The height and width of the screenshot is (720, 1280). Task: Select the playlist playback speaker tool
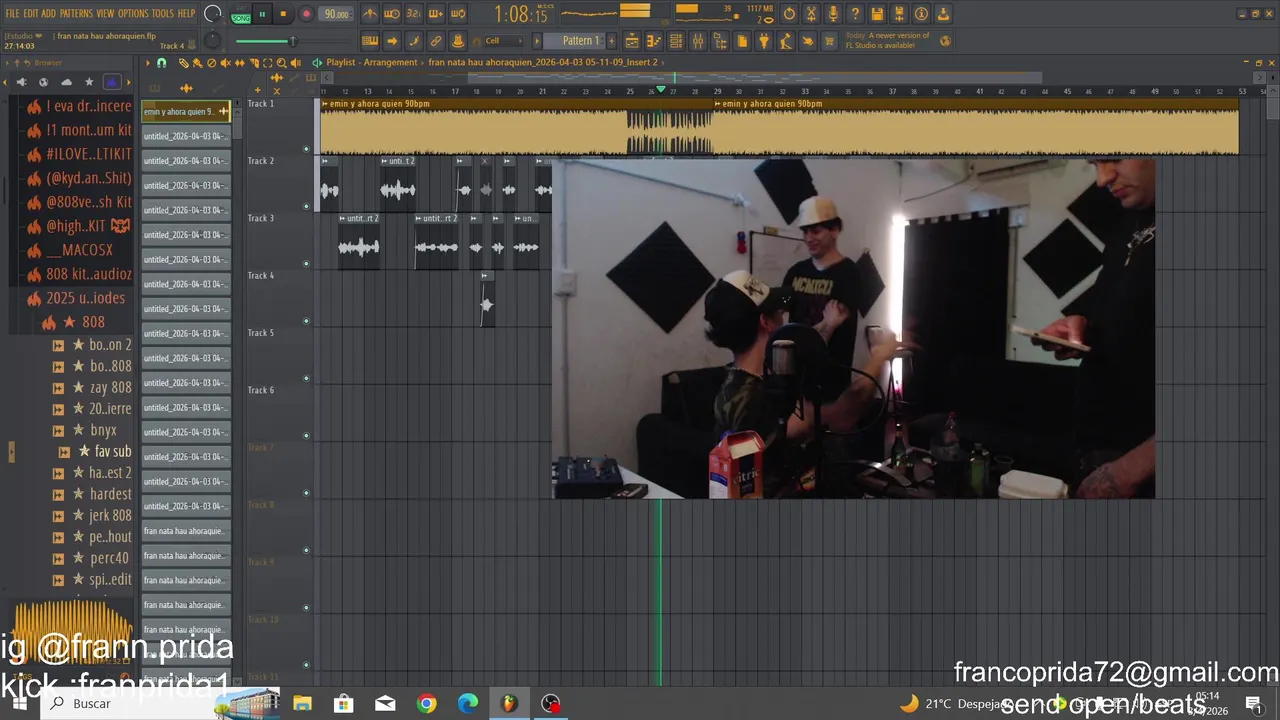(x=295, y=62)
